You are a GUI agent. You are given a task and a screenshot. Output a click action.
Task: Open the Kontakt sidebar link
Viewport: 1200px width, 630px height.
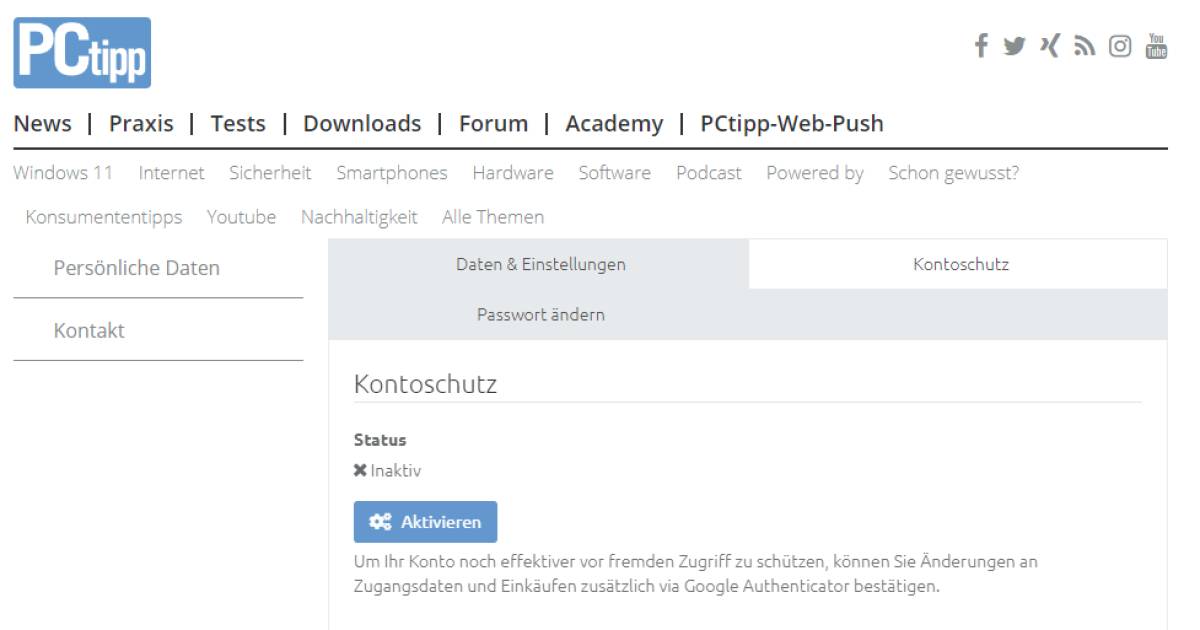[x=90, y=329]
